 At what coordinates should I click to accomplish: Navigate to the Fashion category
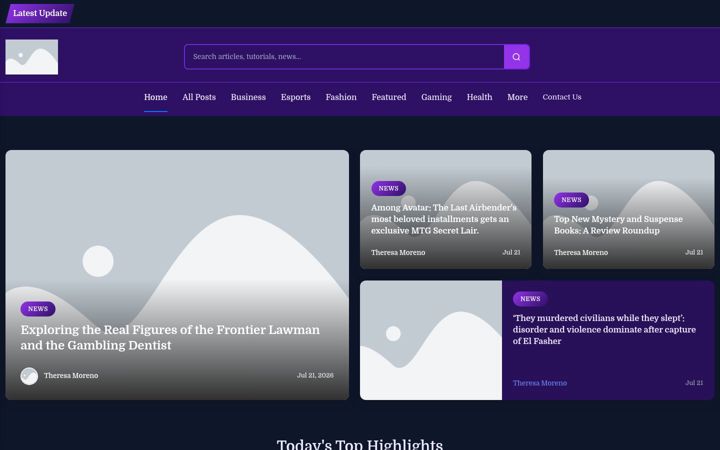pyautogui.click(x=341, y=97)
